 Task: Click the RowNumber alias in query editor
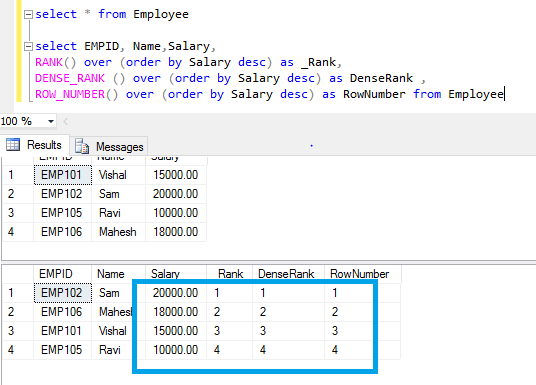[x=374, y=95]
